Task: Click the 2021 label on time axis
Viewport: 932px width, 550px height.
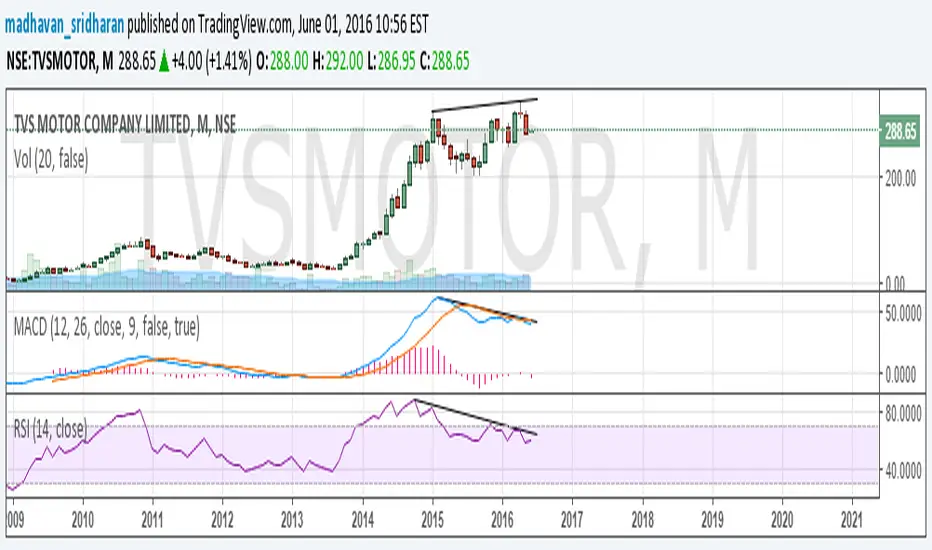Action: 852,520
